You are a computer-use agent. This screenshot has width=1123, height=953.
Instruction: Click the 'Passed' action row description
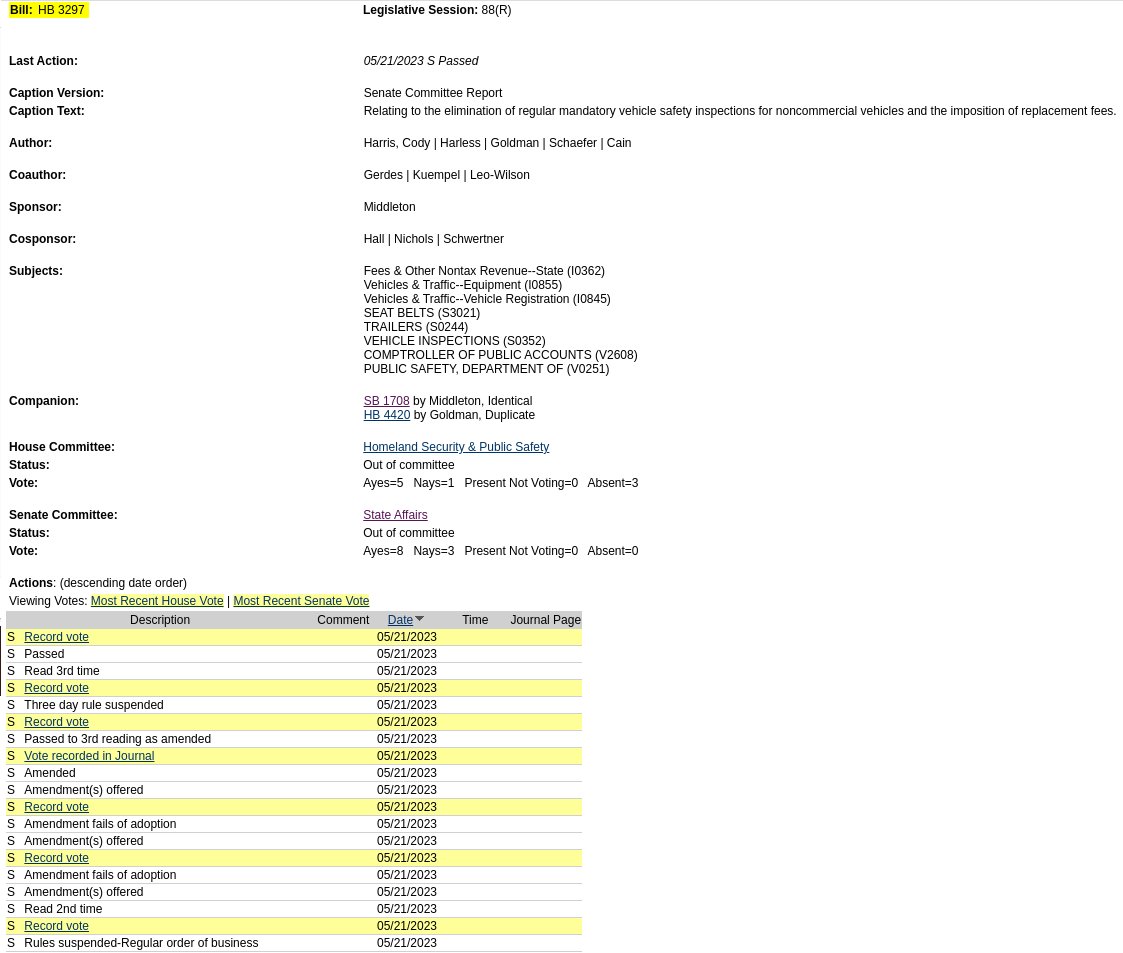(x=44, y=654)
